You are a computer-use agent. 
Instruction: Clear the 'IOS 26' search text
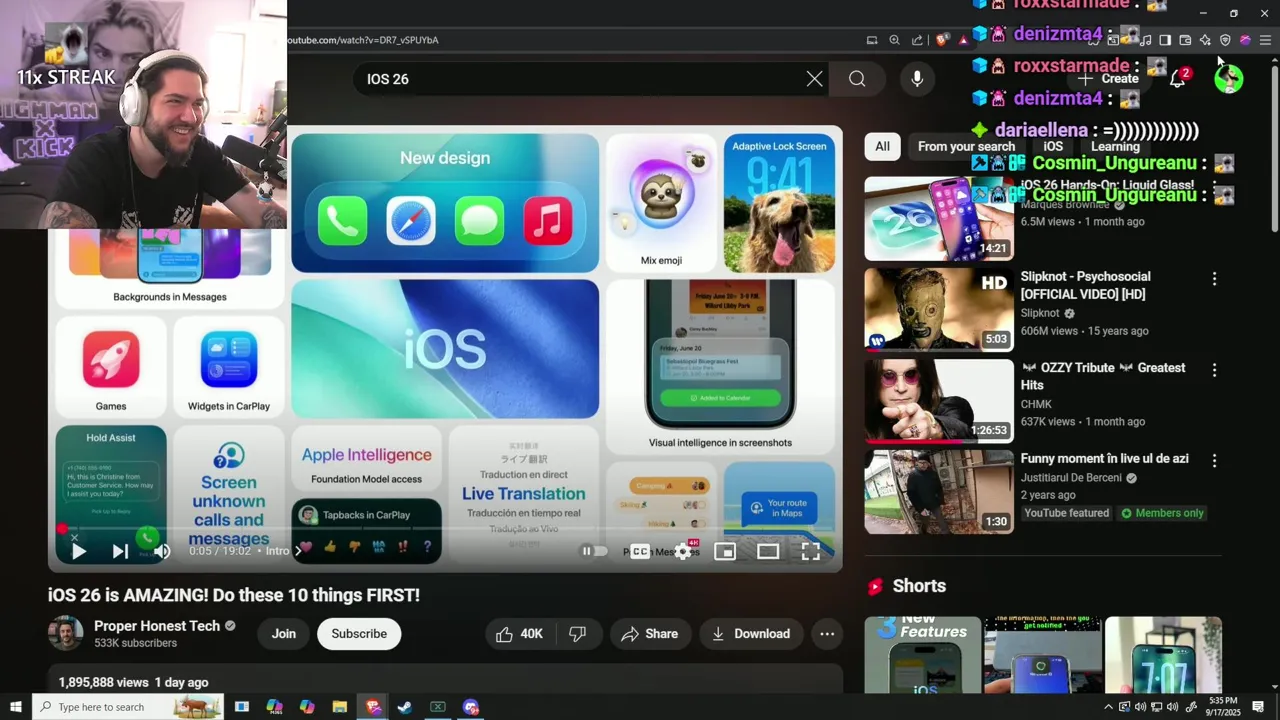coord(815,79)
